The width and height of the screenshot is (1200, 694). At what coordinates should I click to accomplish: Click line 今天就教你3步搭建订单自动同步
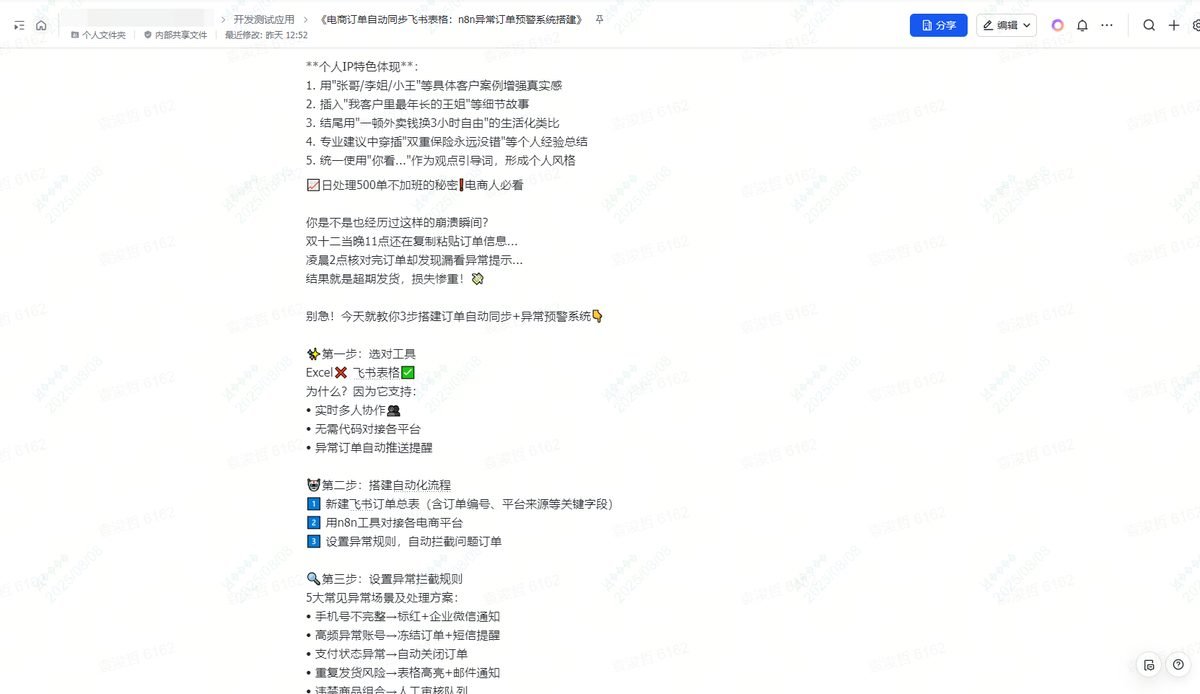[454, 316]
